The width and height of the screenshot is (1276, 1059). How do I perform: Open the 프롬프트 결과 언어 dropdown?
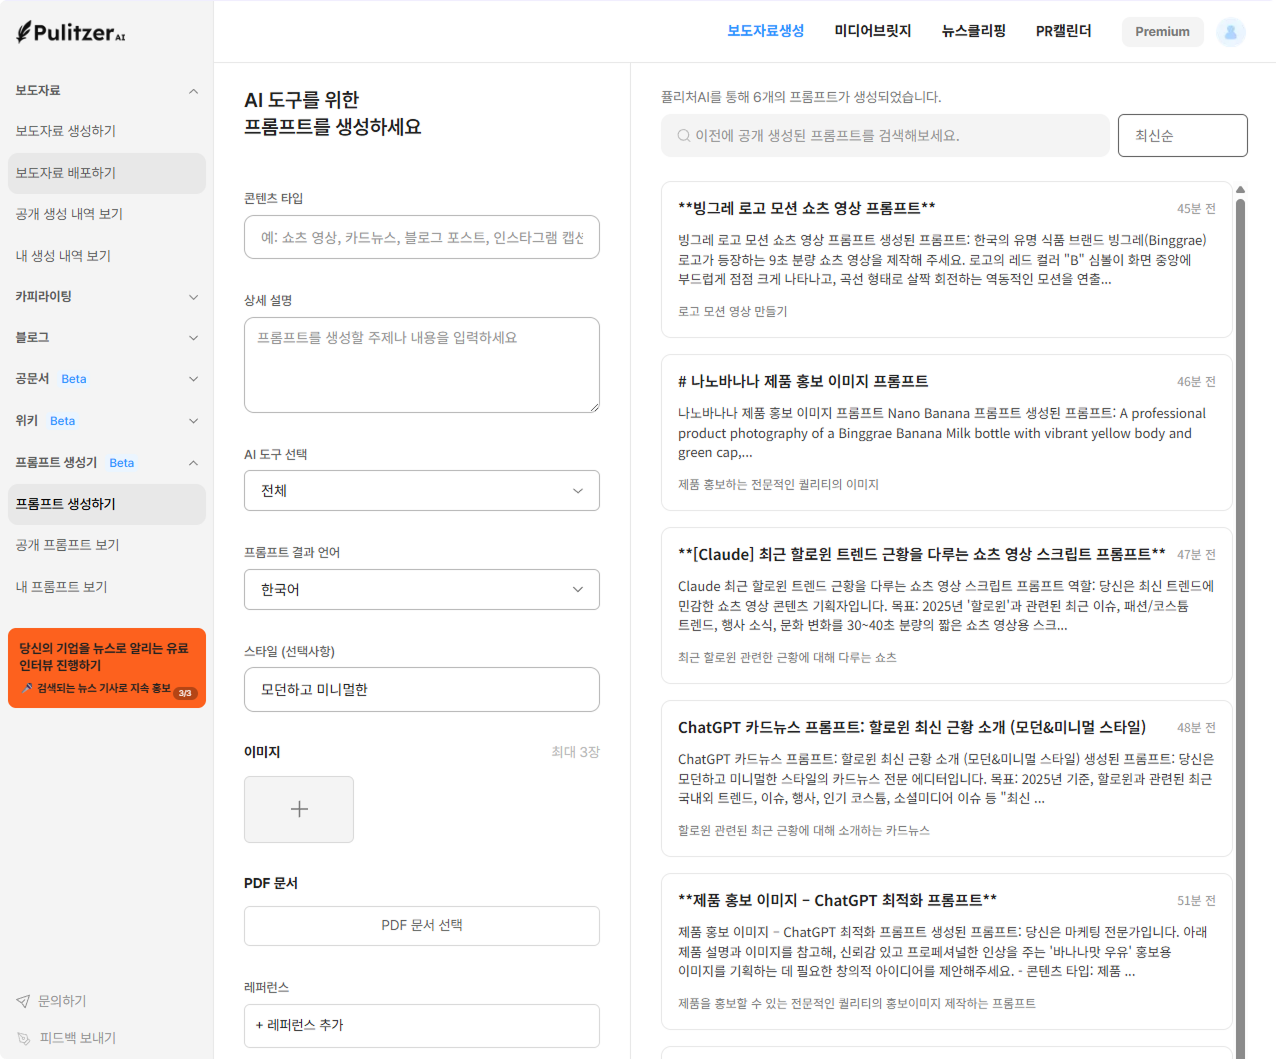(421, 590)
